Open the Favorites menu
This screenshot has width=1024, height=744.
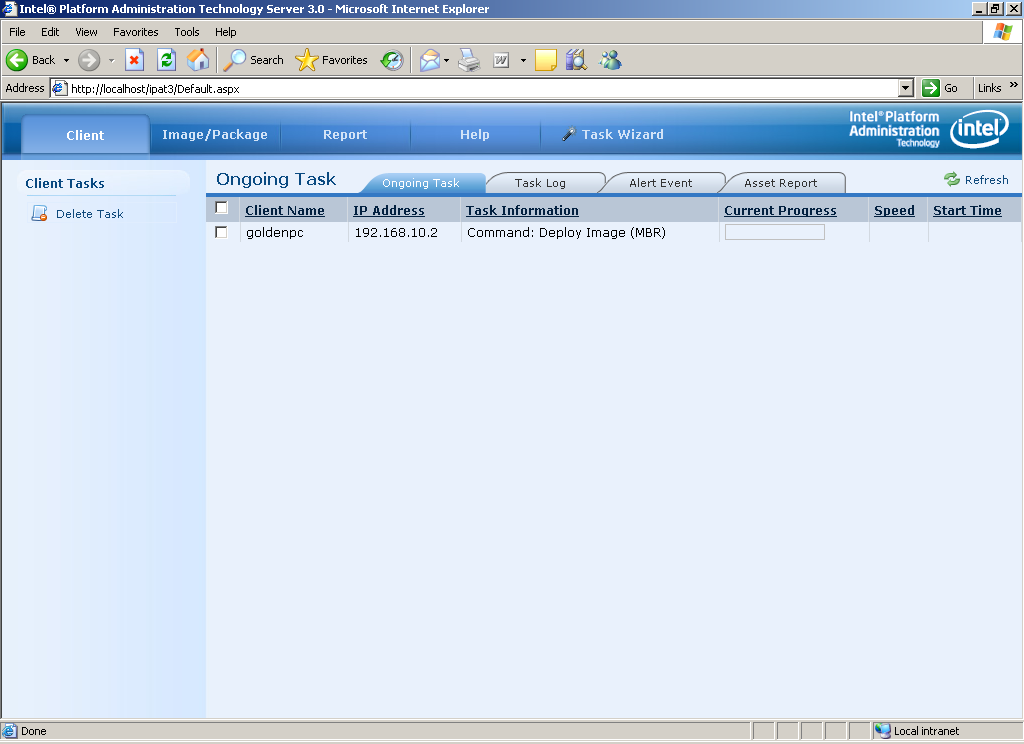tap(136, 32)
